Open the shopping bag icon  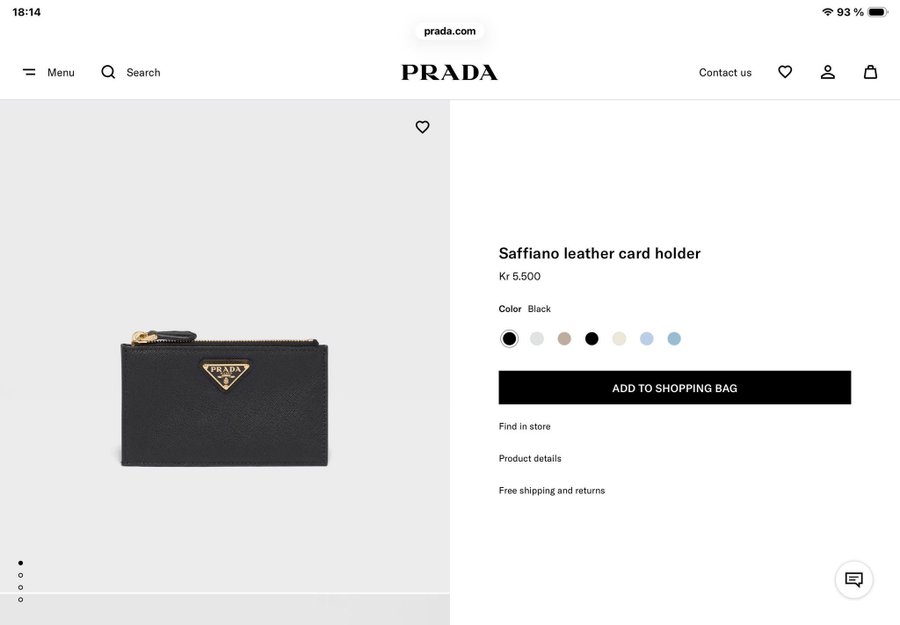click(x=871, y=72)
